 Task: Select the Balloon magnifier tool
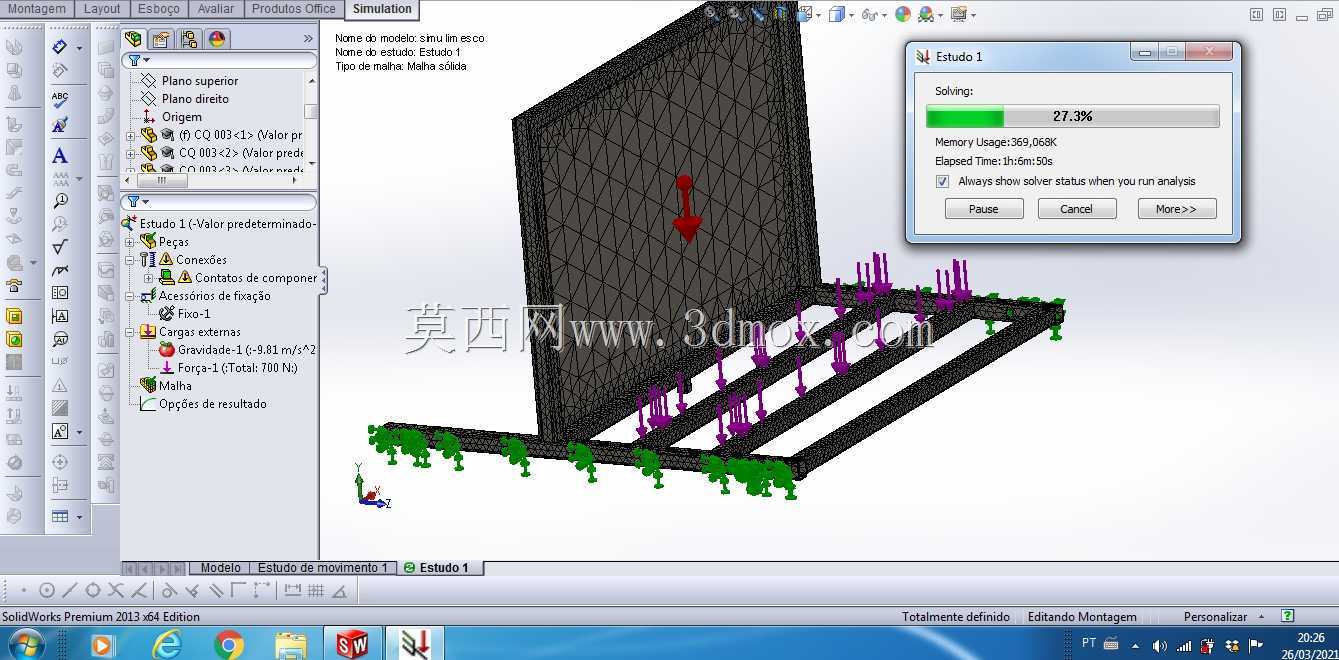(59, 201)
